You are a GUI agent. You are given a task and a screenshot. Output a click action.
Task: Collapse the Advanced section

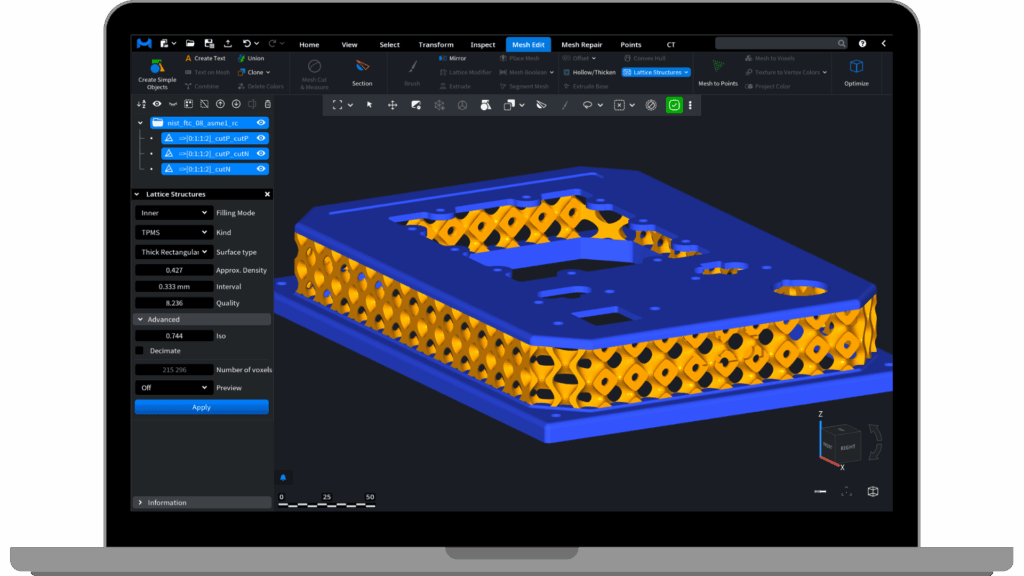pyautogui.click(x=139, y=320)
